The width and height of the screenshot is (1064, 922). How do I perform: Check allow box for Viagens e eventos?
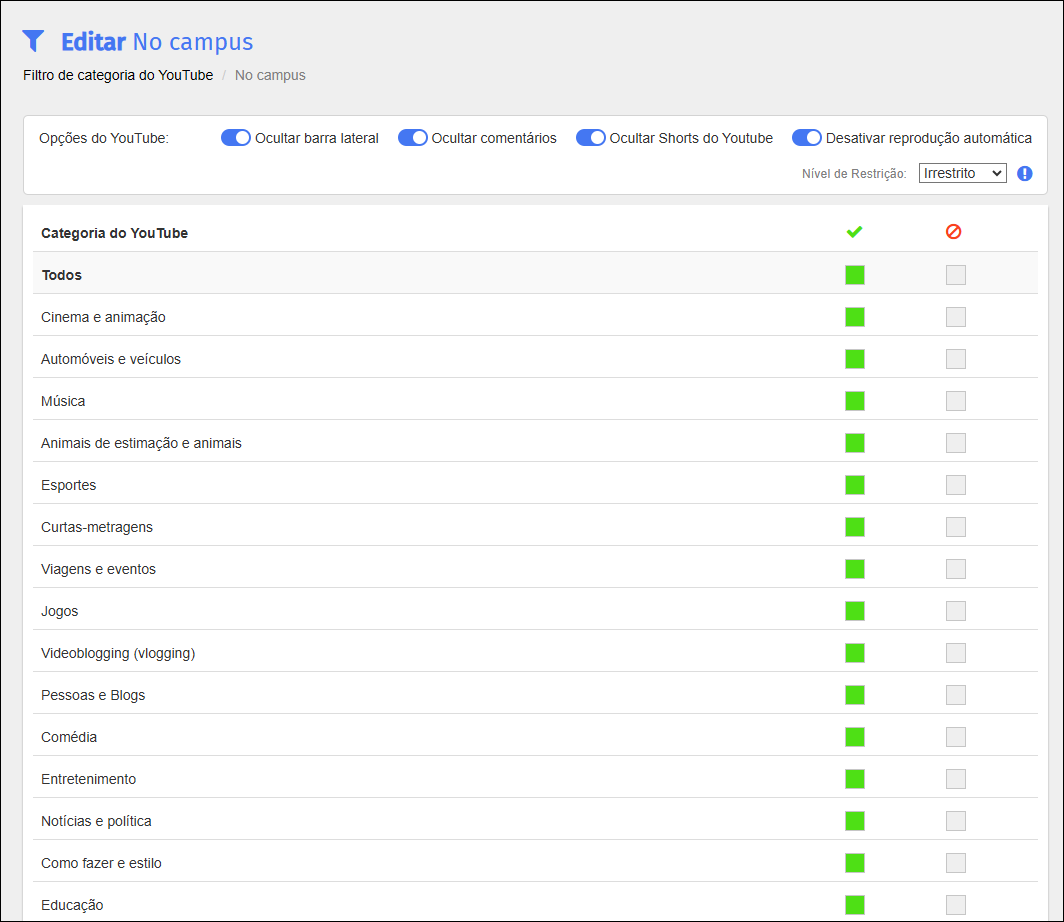(x=855, y=569)
